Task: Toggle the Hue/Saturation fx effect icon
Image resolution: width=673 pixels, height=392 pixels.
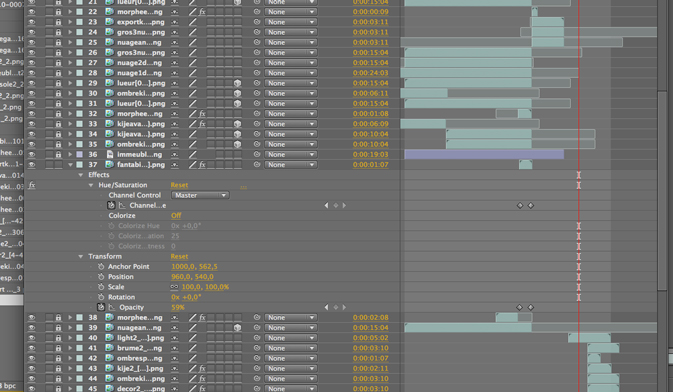Action: click(32, 185)
